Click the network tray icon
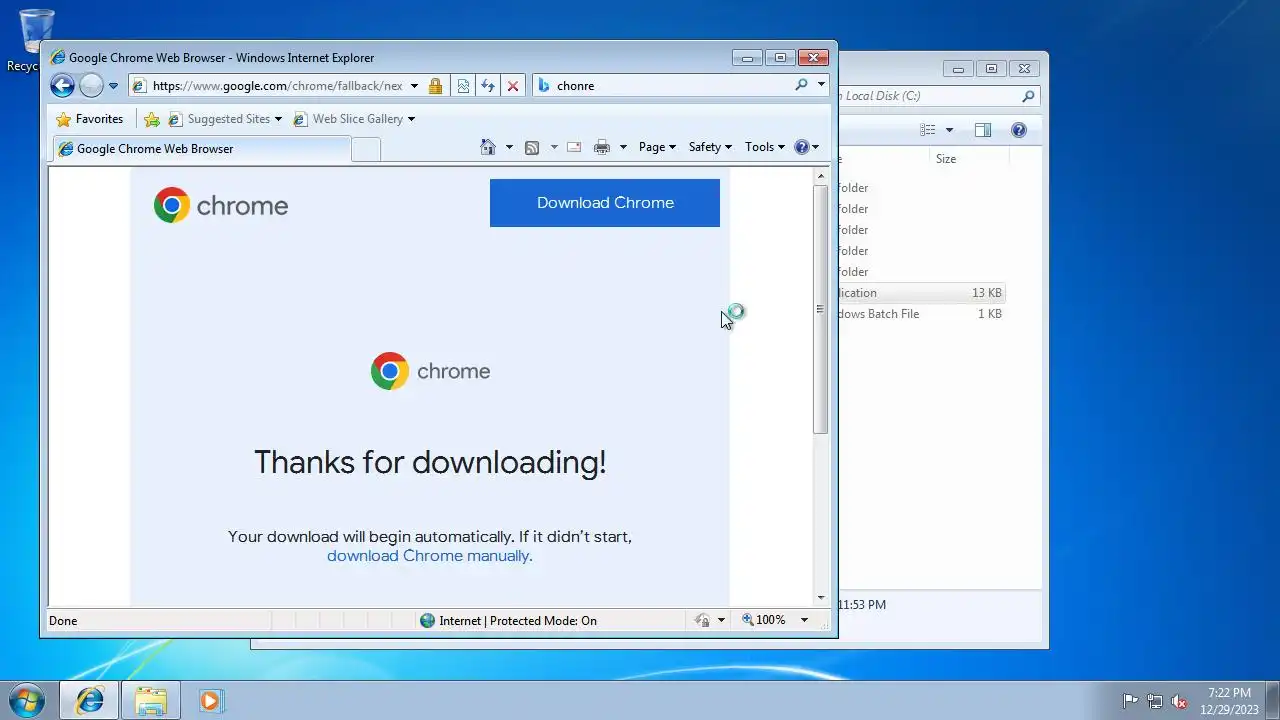Screen dimensions: 1280x720 click(1155, 702)
